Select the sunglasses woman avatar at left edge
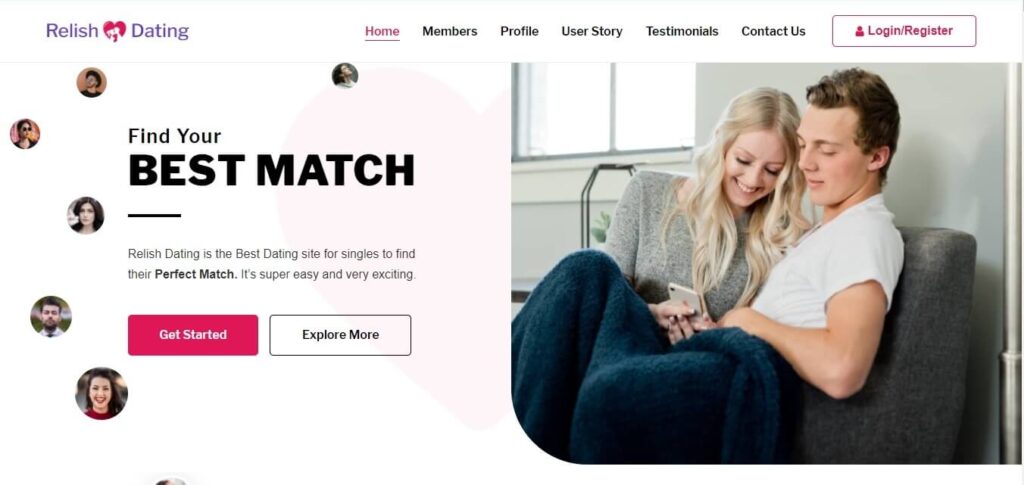The image size is (1024, 485). click(x=25, y=134)
